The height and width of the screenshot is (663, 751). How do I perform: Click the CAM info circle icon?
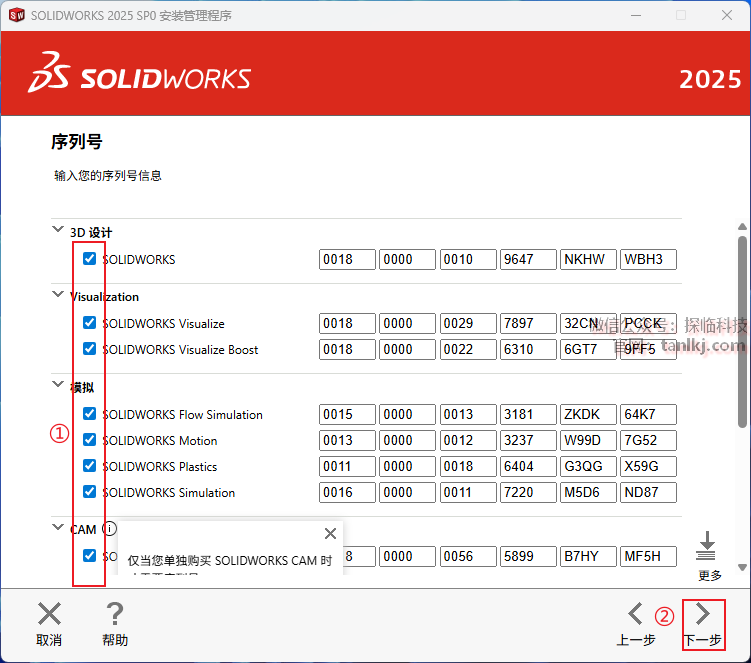pyautogui.click(x=109, y=529)
